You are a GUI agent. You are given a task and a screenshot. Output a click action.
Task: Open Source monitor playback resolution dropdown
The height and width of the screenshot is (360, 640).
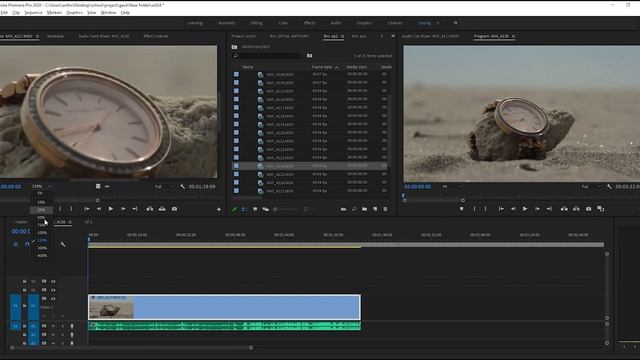point(164,187)
